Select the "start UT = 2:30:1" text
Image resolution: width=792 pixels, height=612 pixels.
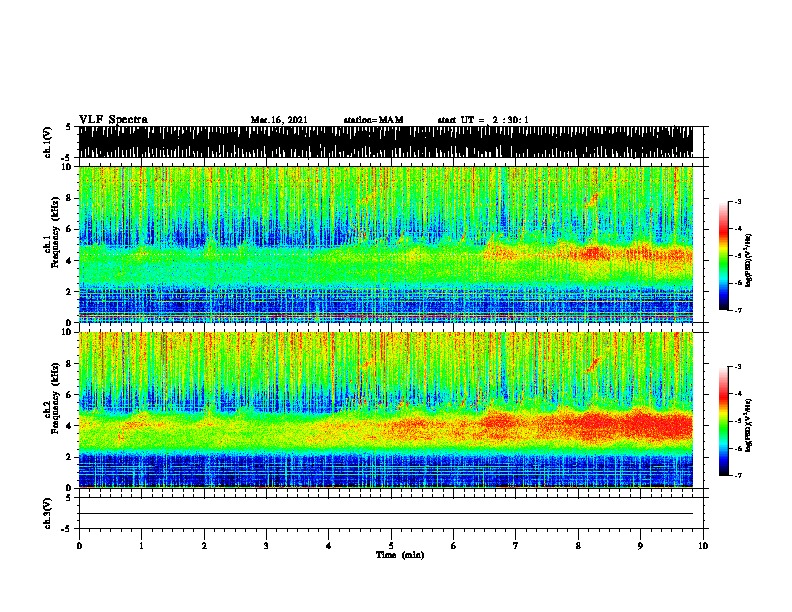(x=483, y=120)
